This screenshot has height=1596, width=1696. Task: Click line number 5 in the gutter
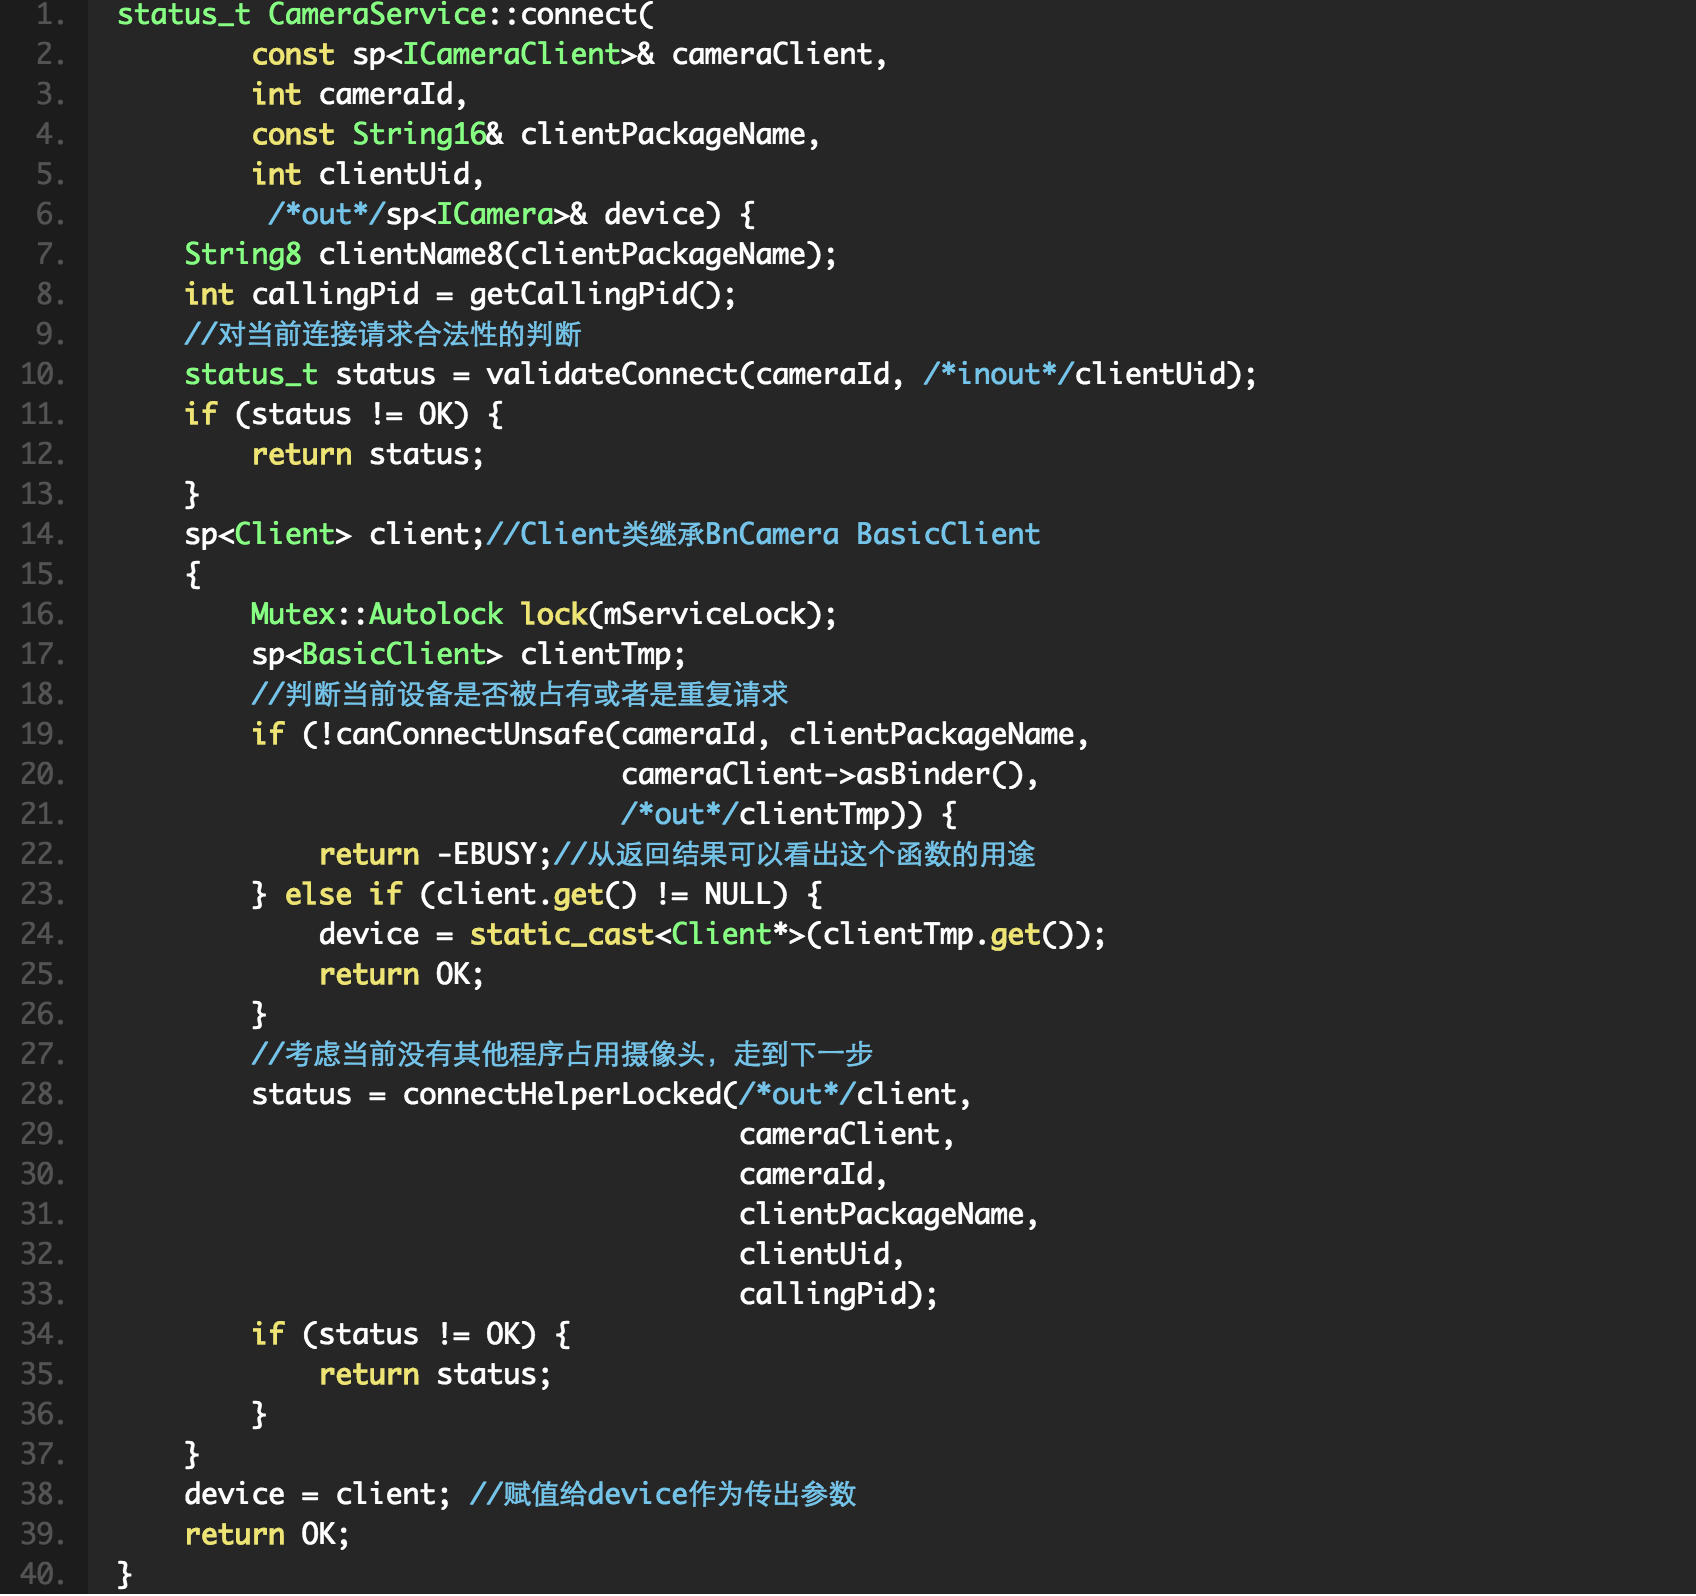point(52,174)
